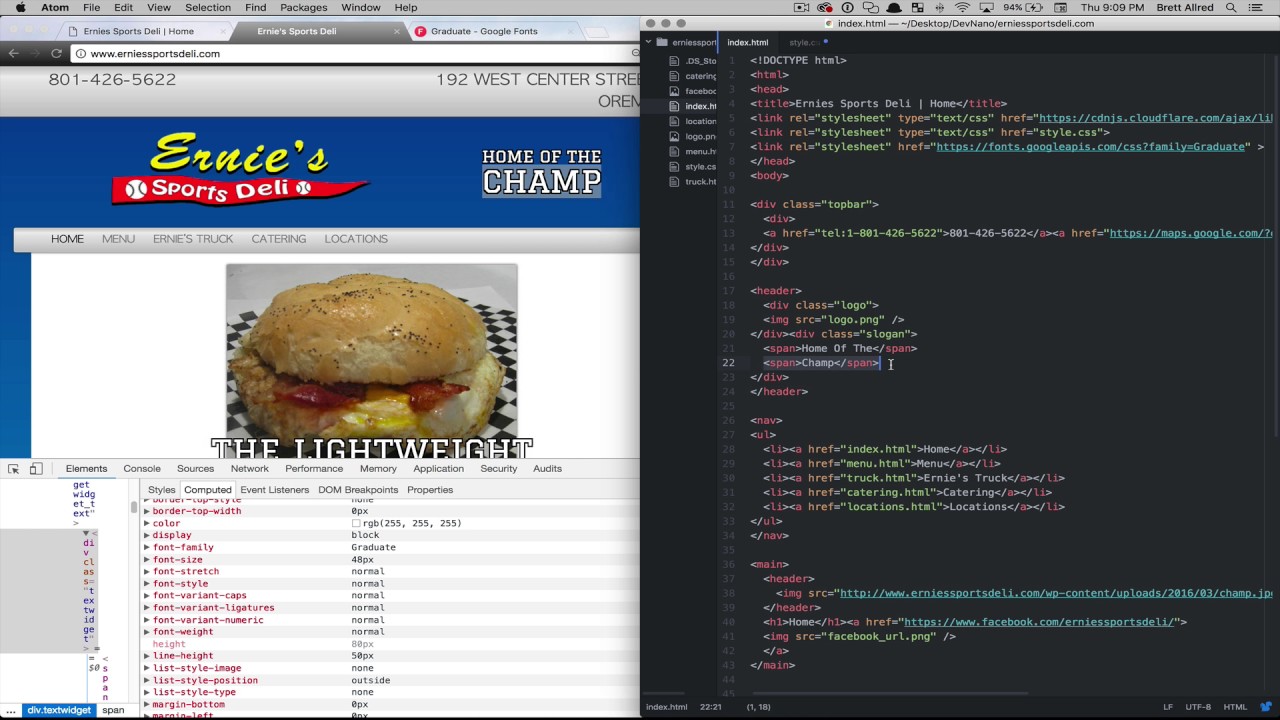Open the Audits tab in DevTools
Viewport: 1280px width, 720px height.
pyautogui.click(x=547, y=468)
